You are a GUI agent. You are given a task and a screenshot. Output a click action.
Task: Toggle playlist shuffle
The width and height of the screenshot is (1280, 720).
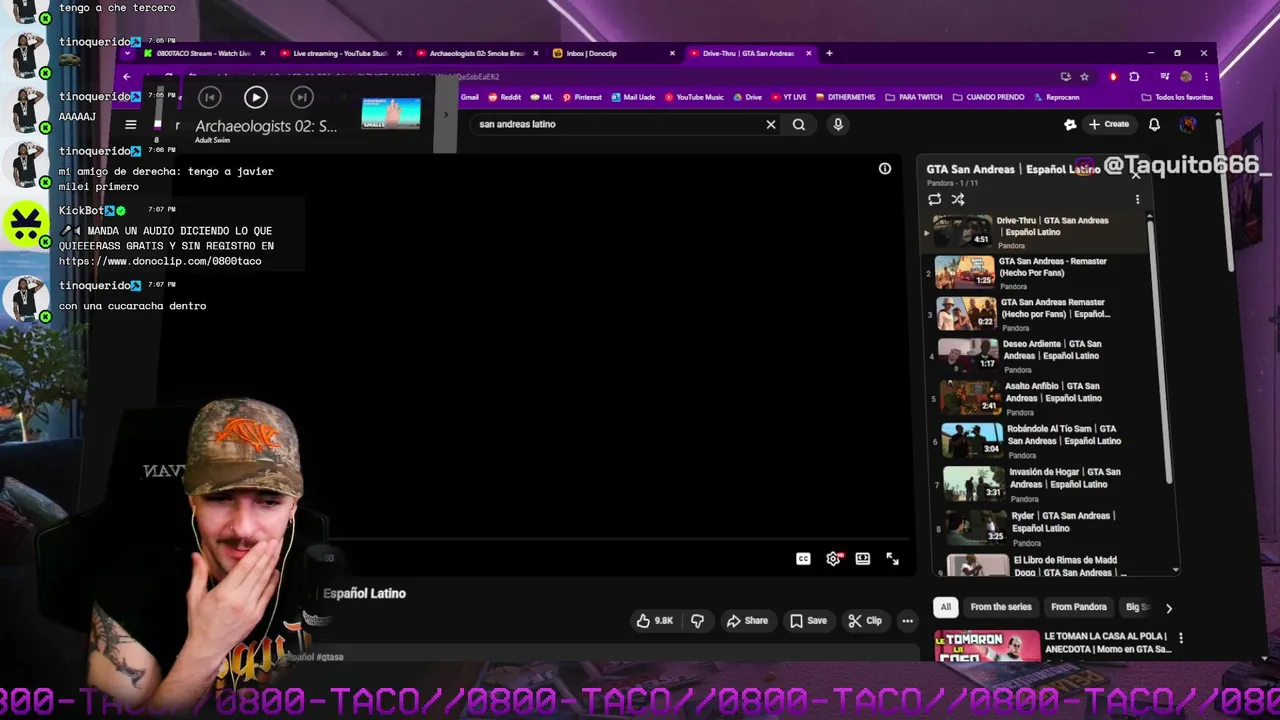(958, 199)
